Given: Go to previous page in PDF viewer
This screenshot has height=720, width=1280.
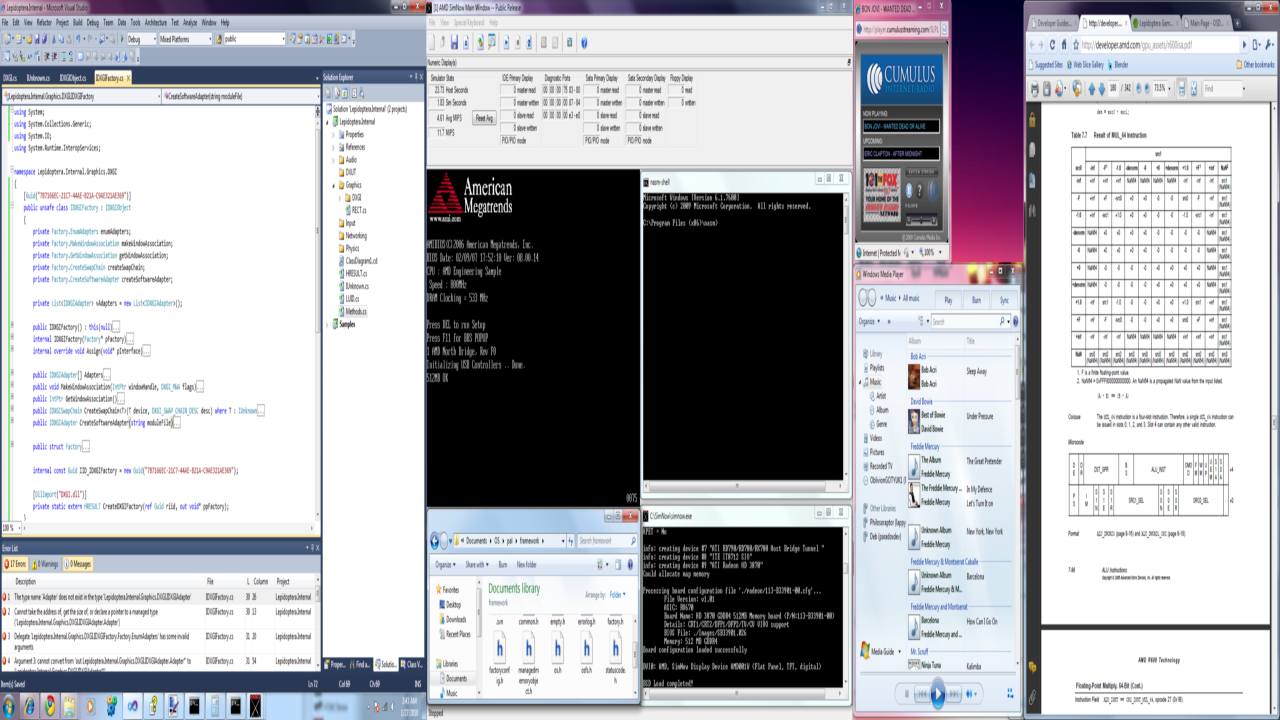Looking at the screenshot, I should coord(1093,88).
